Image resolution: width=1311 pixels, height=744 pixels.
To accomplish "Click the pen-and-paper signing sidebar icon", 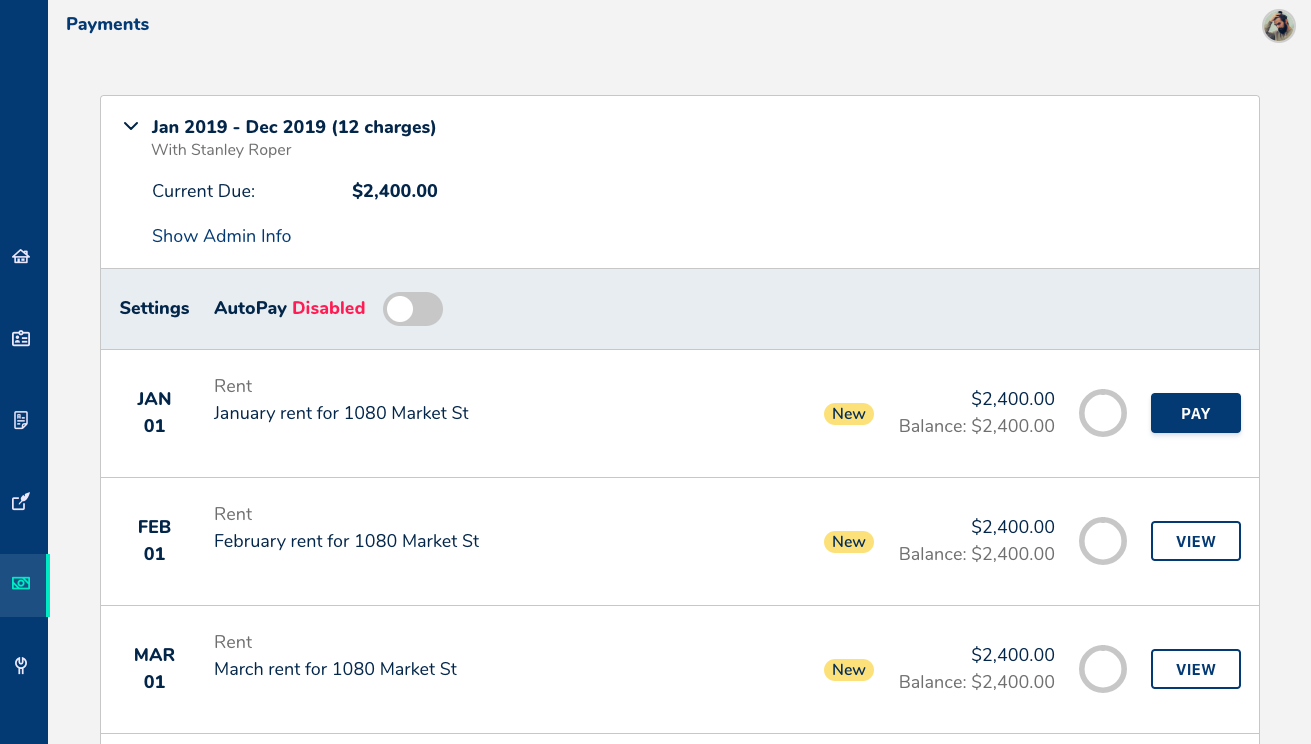I will 21,501.
